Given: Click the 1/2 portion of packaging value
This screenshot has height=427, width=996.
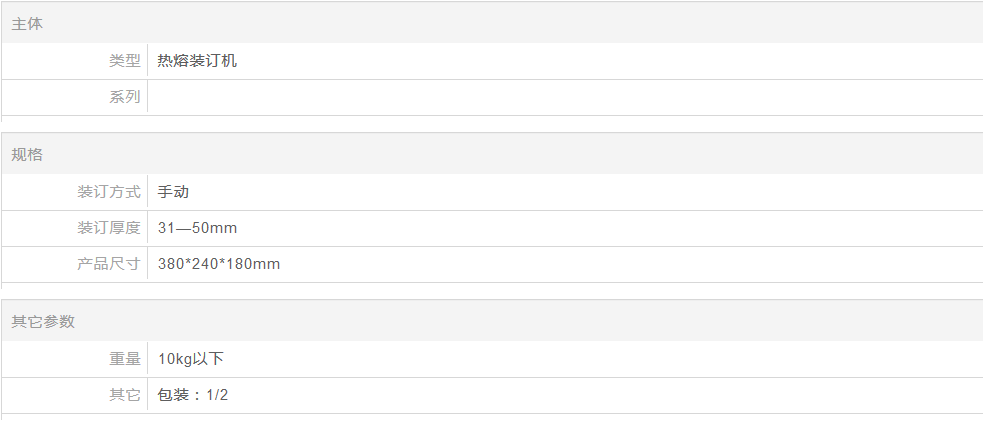Looking at the screenshot, I should pos(217,395).
